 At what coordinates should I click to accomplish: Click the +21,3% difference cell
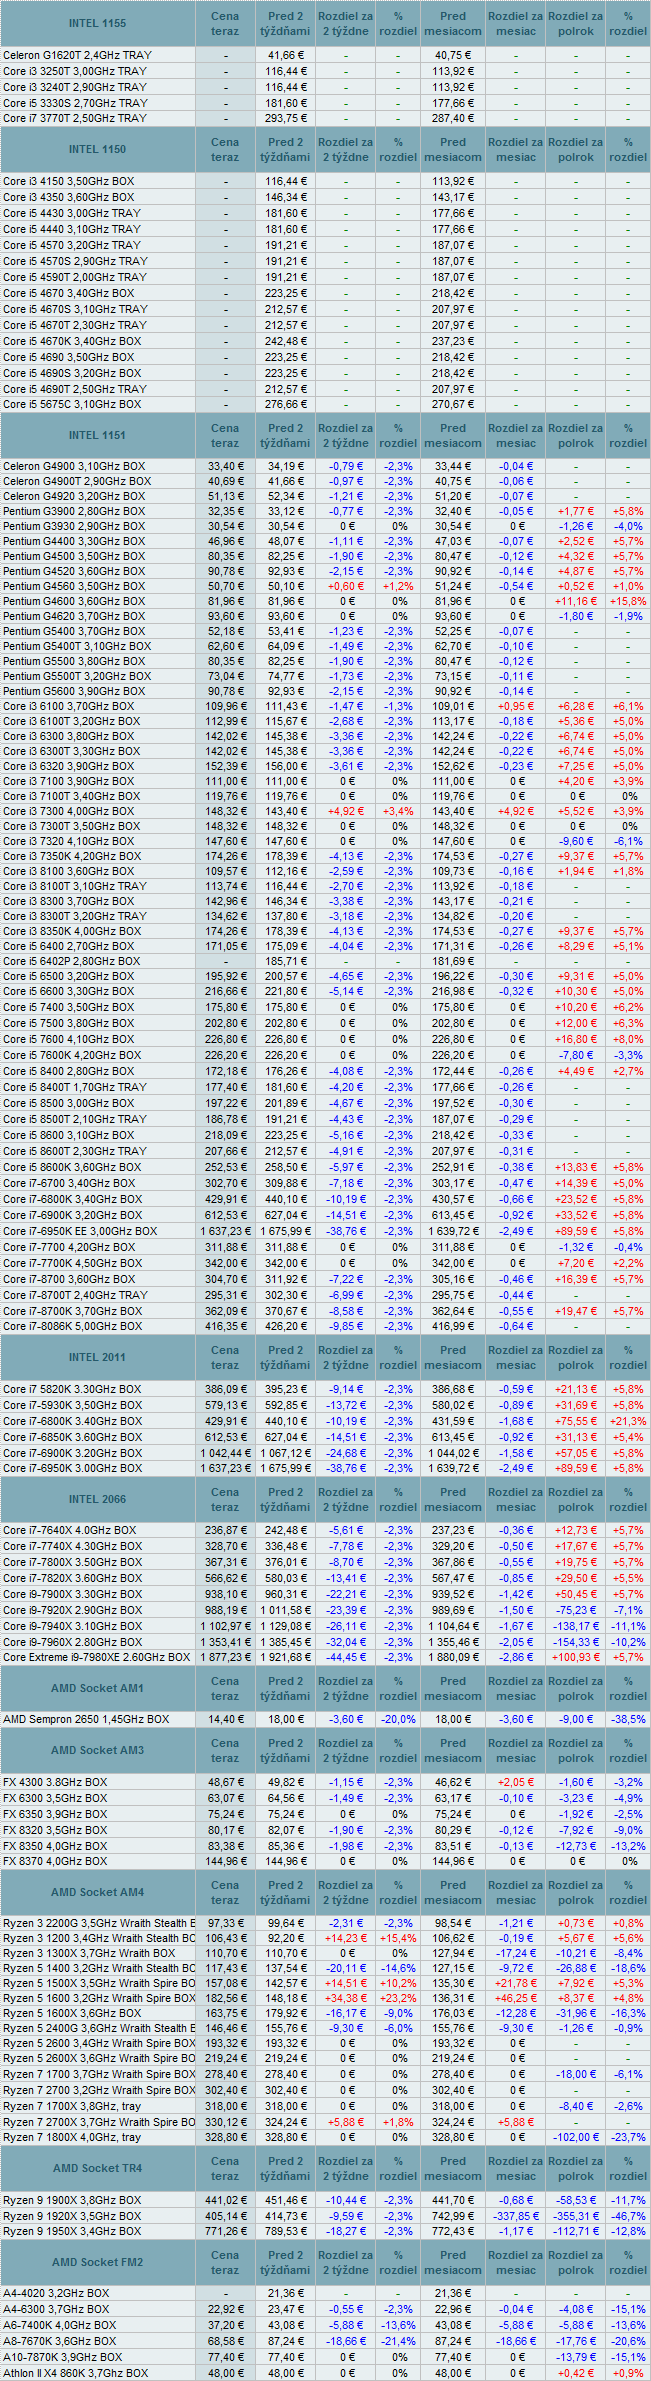pos(628,1421)
